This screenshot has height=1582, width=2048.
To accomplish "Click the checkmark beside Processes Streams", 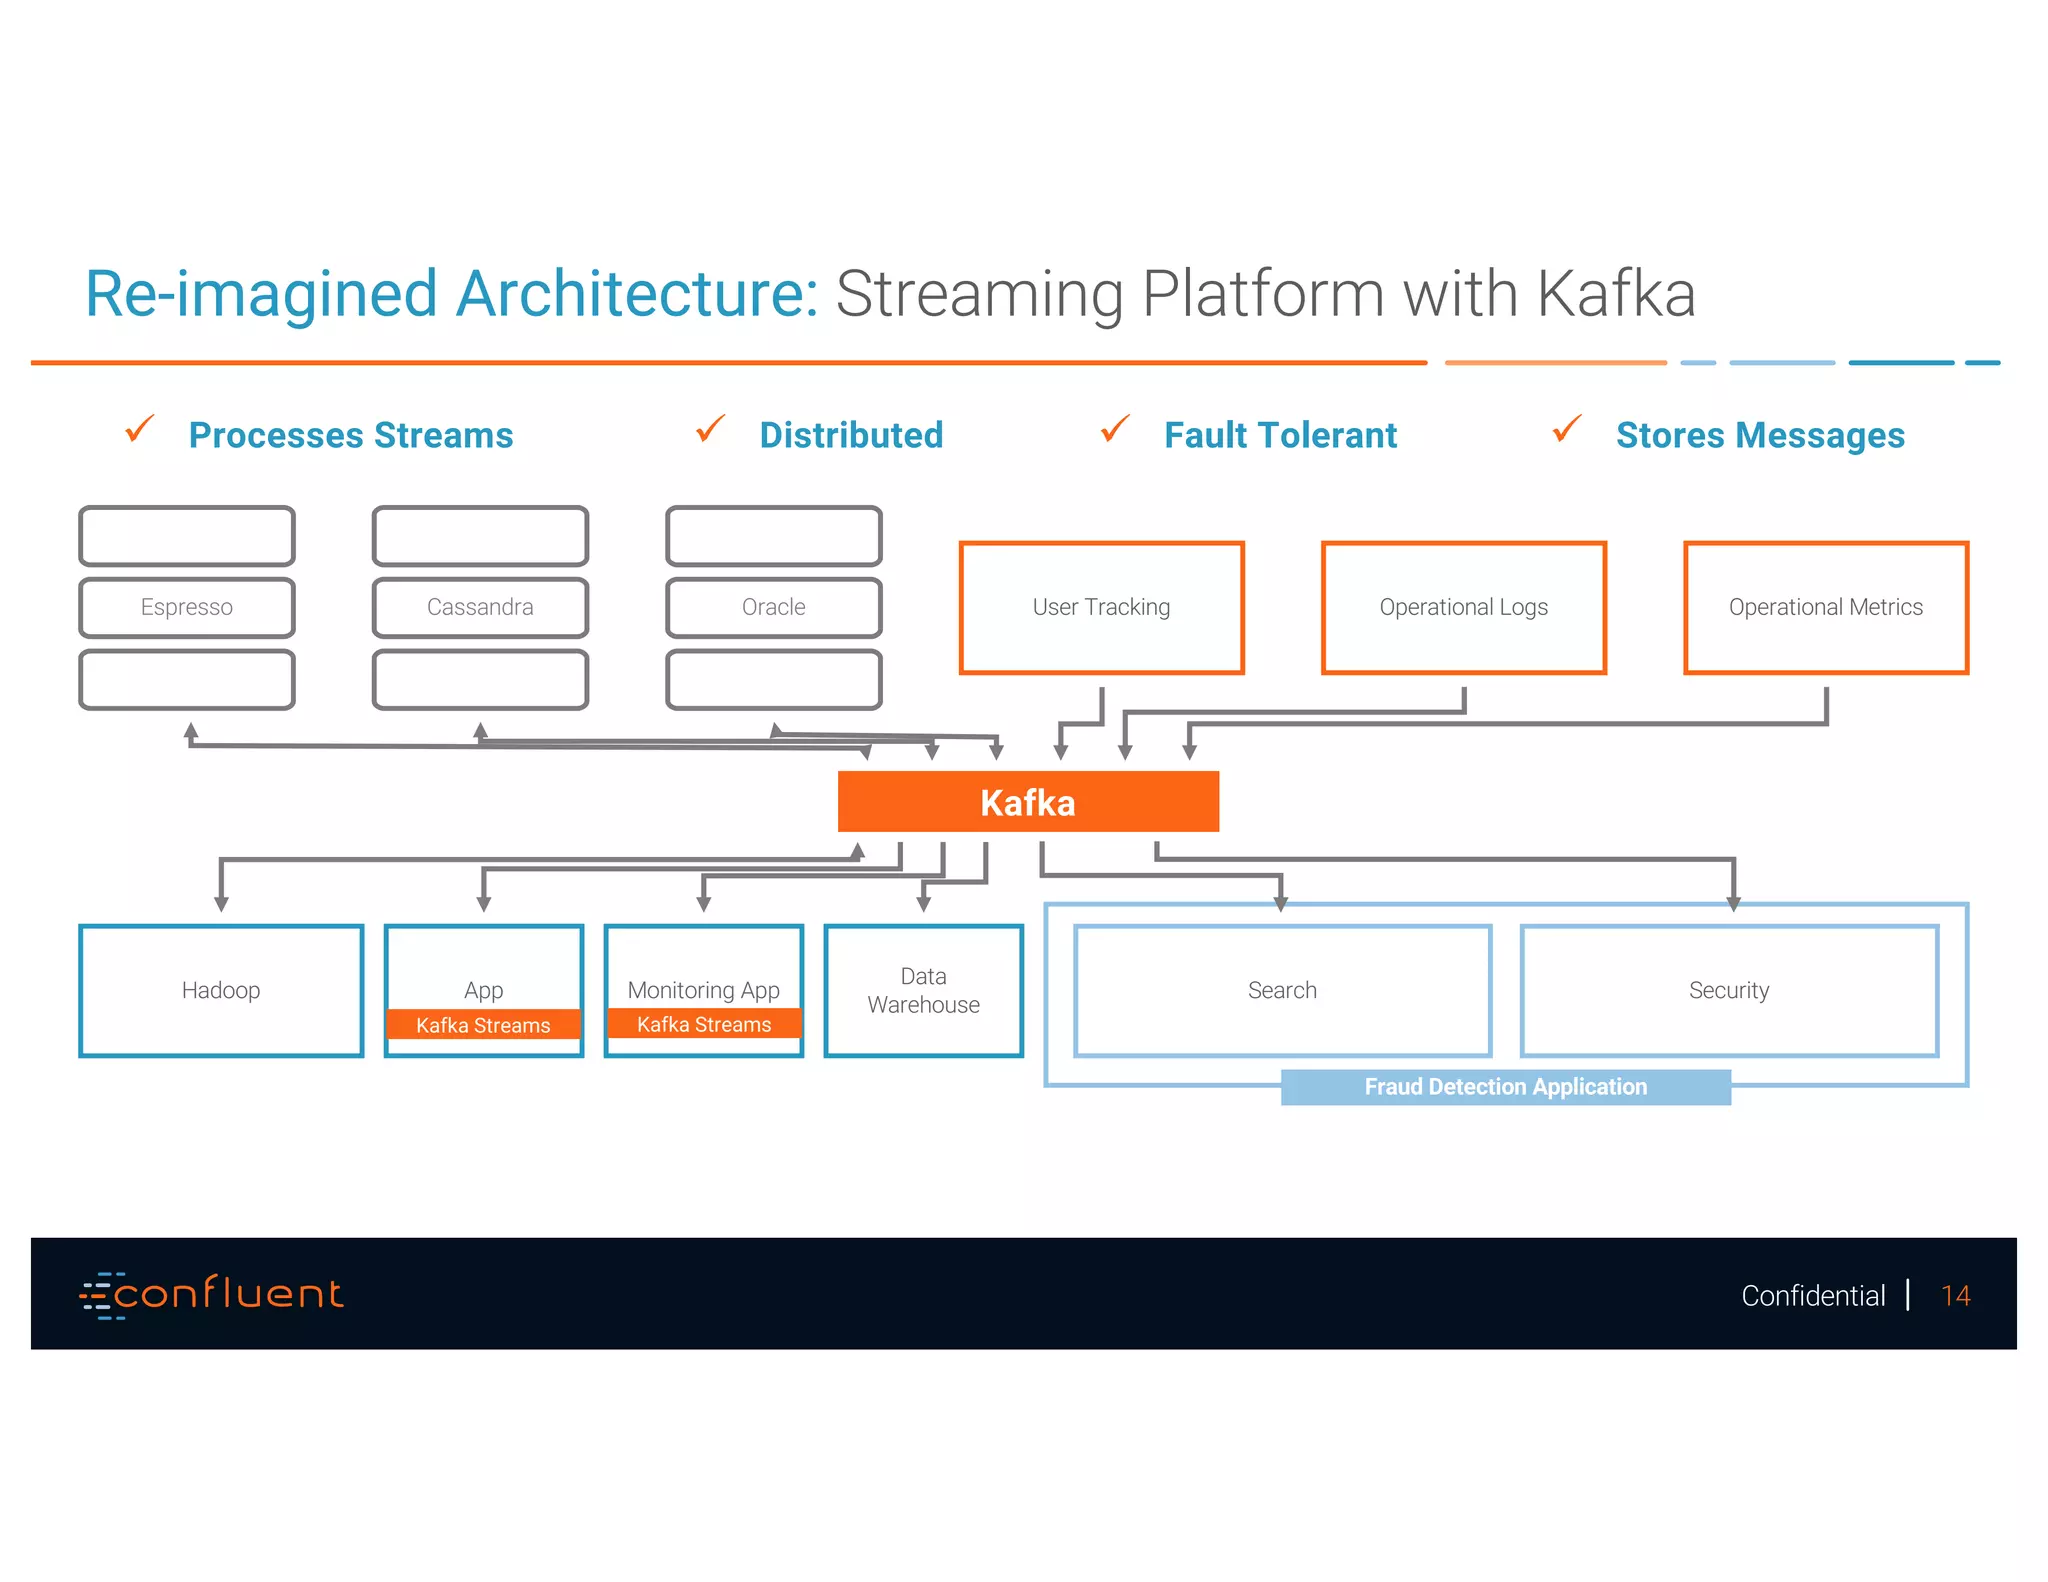I will coord(140,429).
